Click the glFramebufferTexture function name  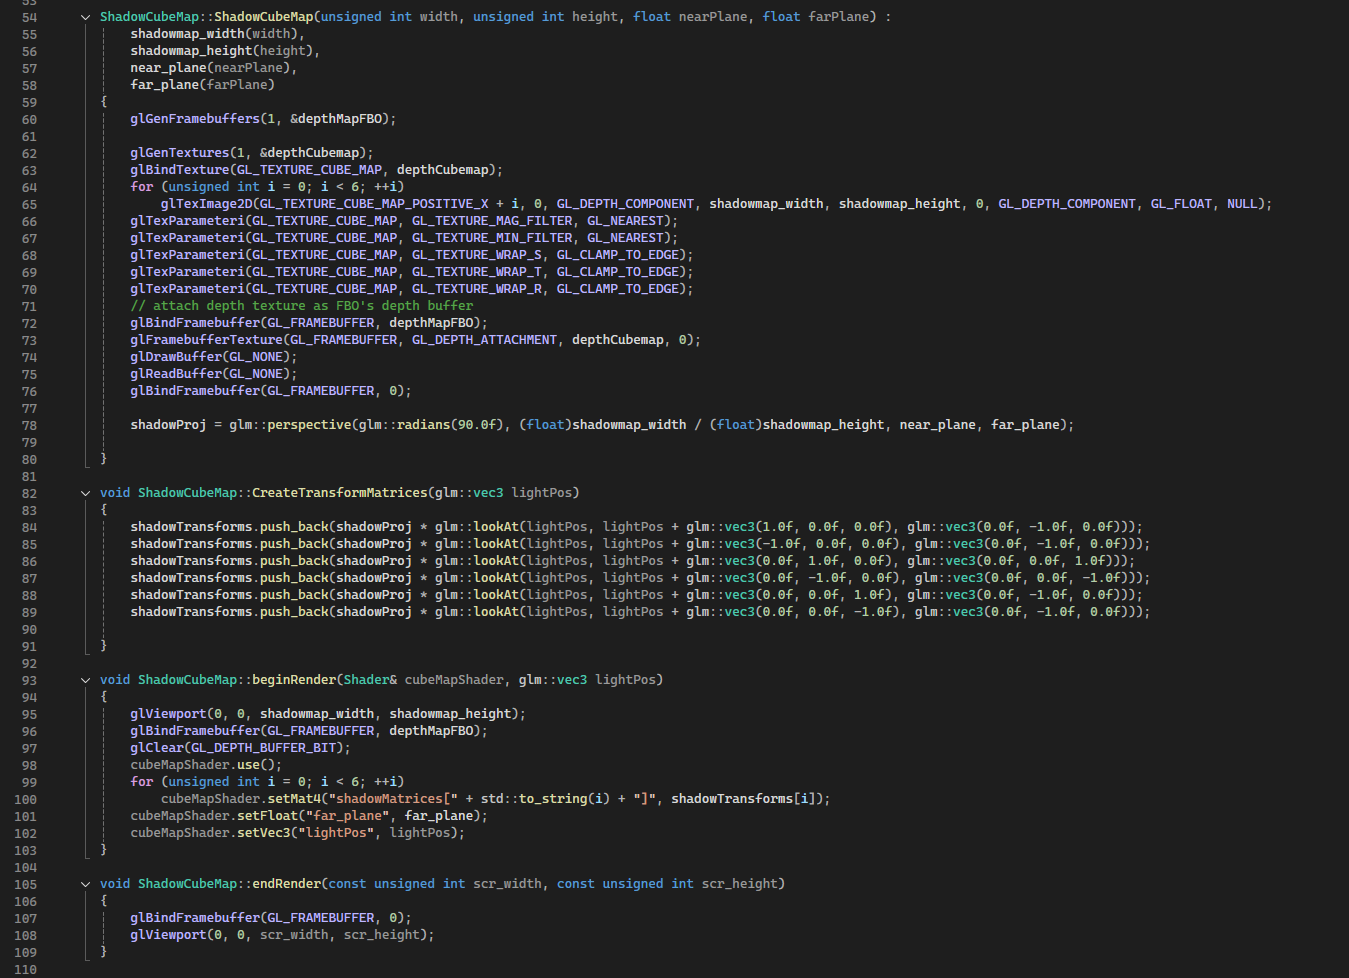[206, 340]
